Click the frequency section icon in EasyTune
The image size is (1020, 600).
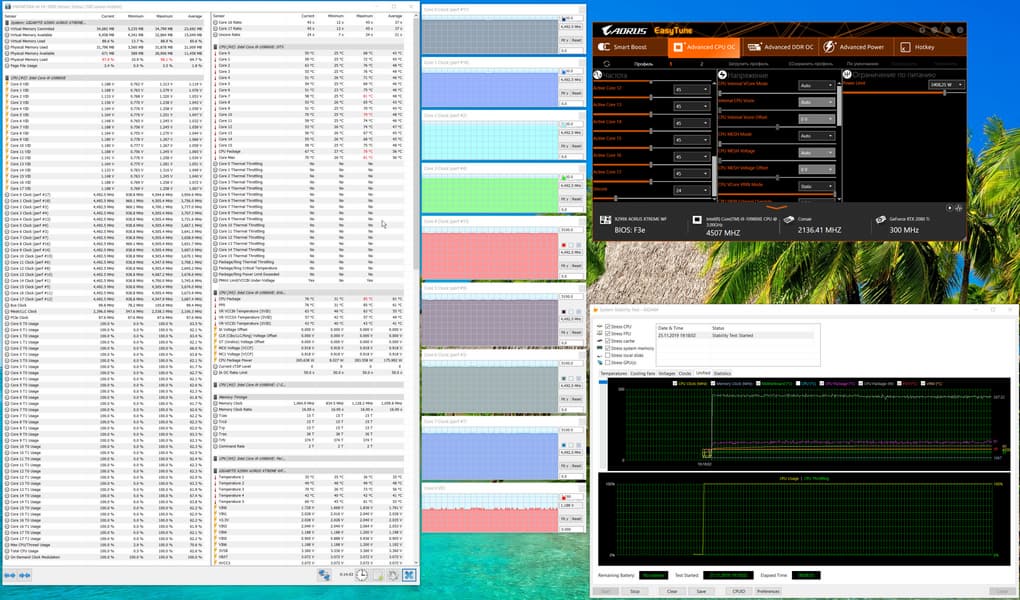click(598, 75)
